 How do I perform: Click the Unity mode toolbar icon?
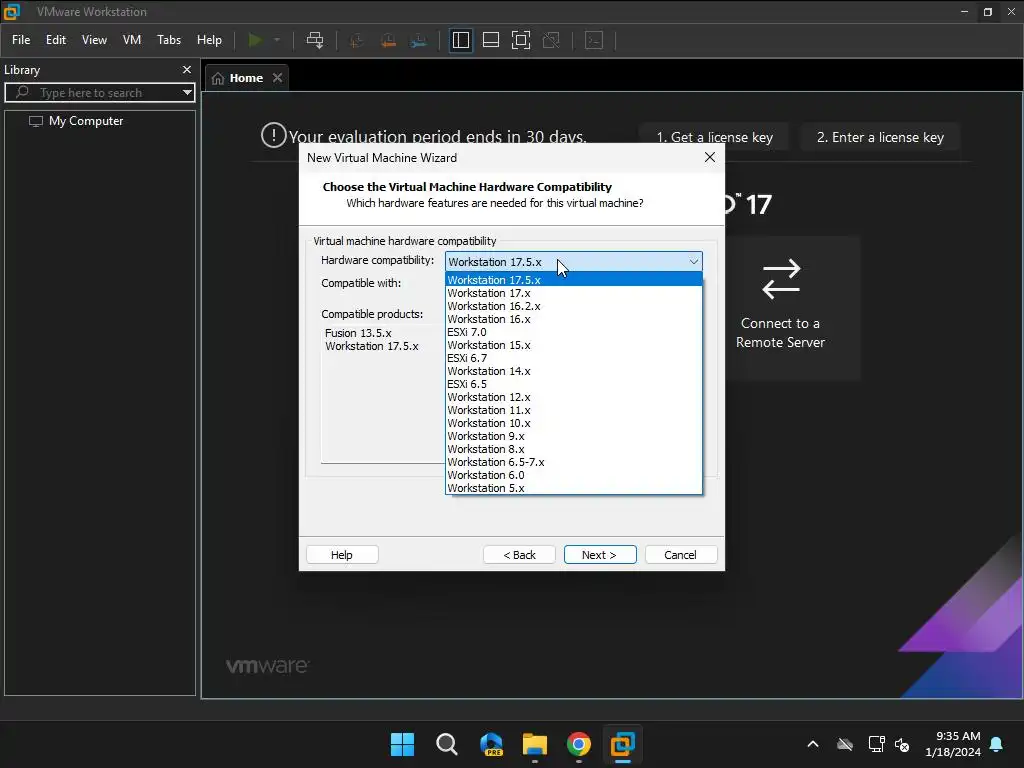551,40
